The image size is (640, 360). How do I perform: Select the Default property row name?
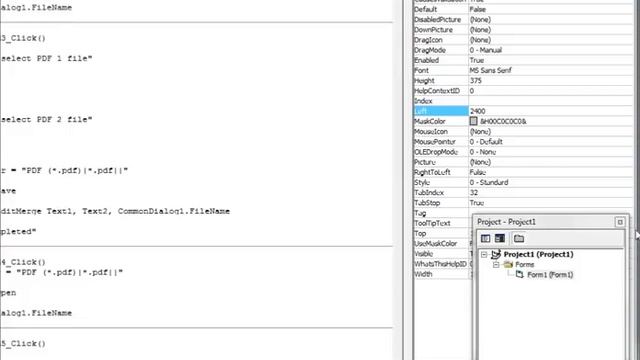tap(426, 9)
